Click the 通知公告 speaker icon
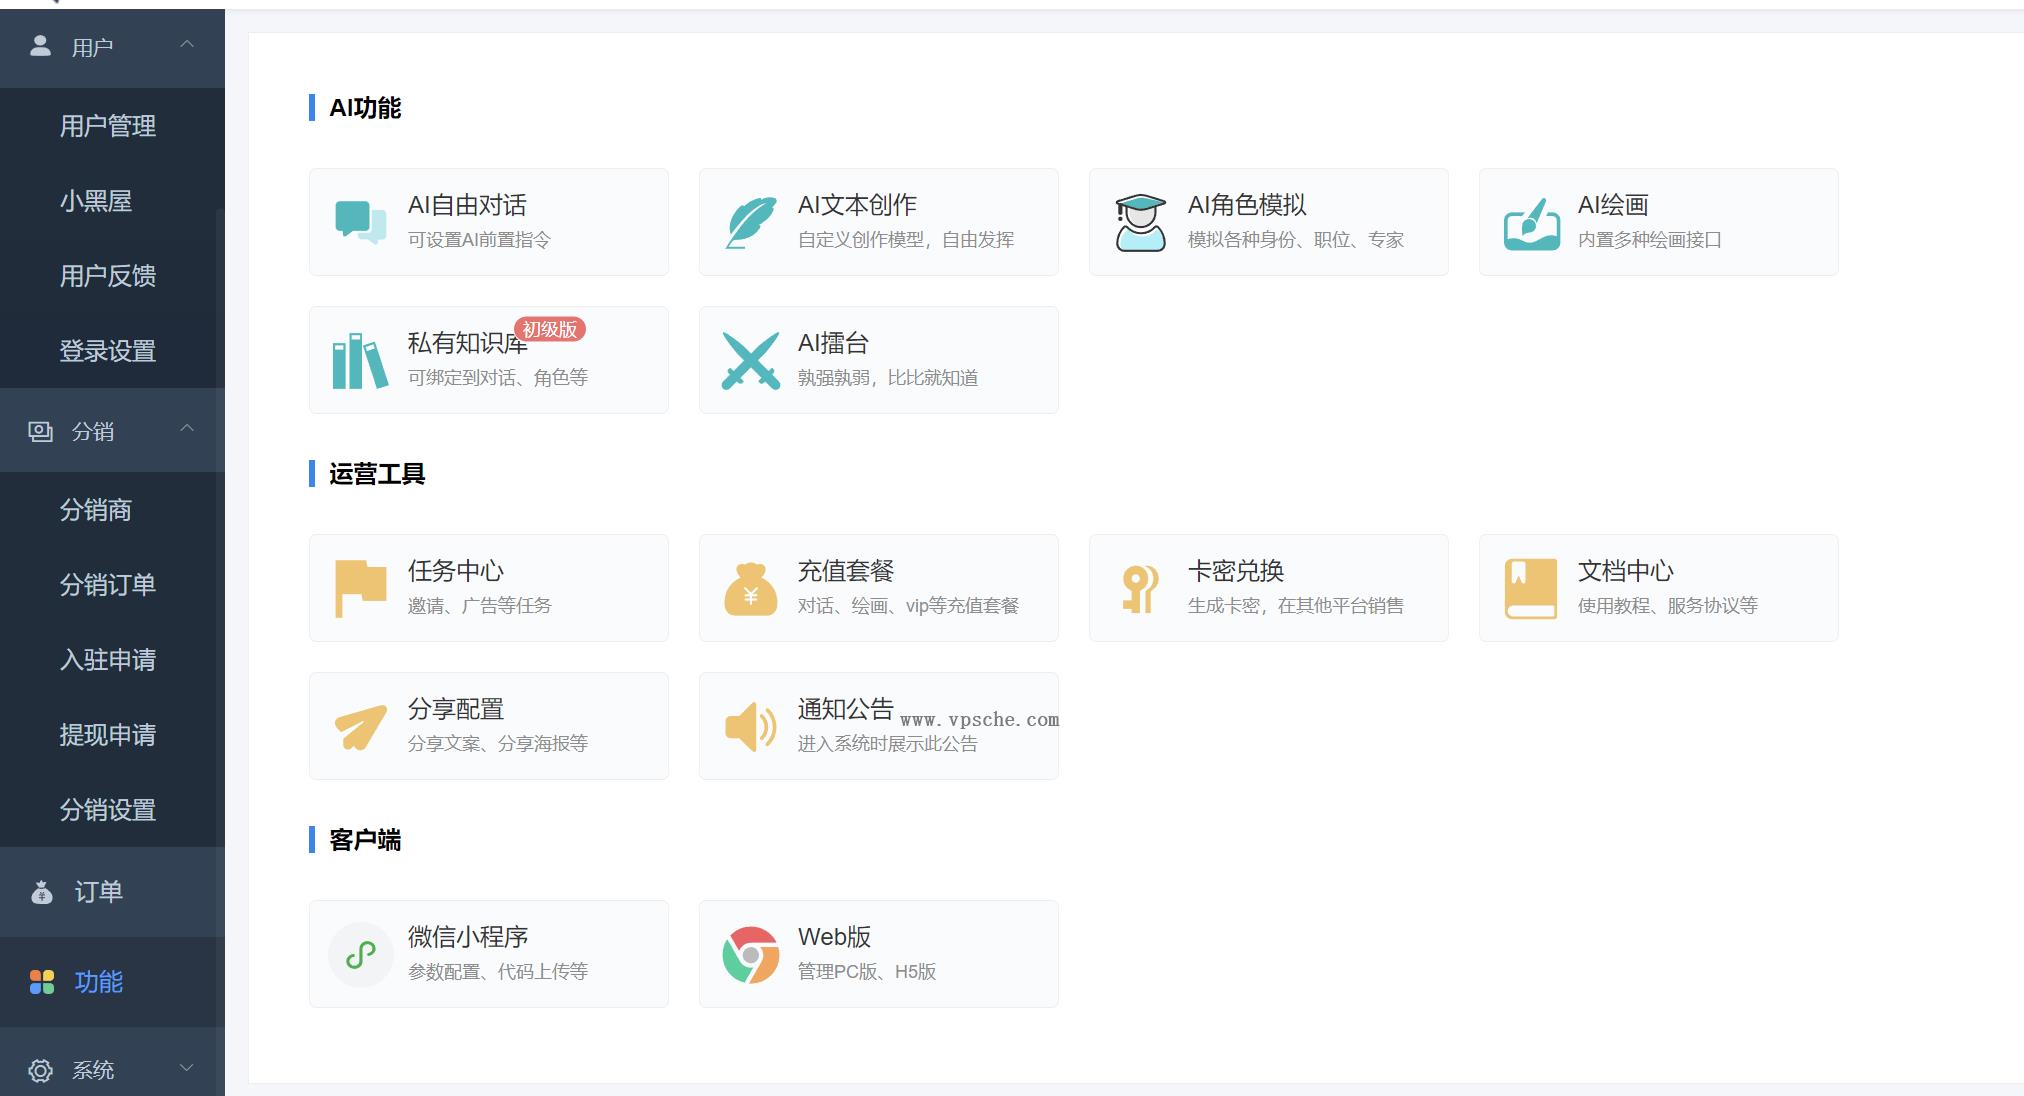Screen dimensions: 2024x1096 pos(751,726)
